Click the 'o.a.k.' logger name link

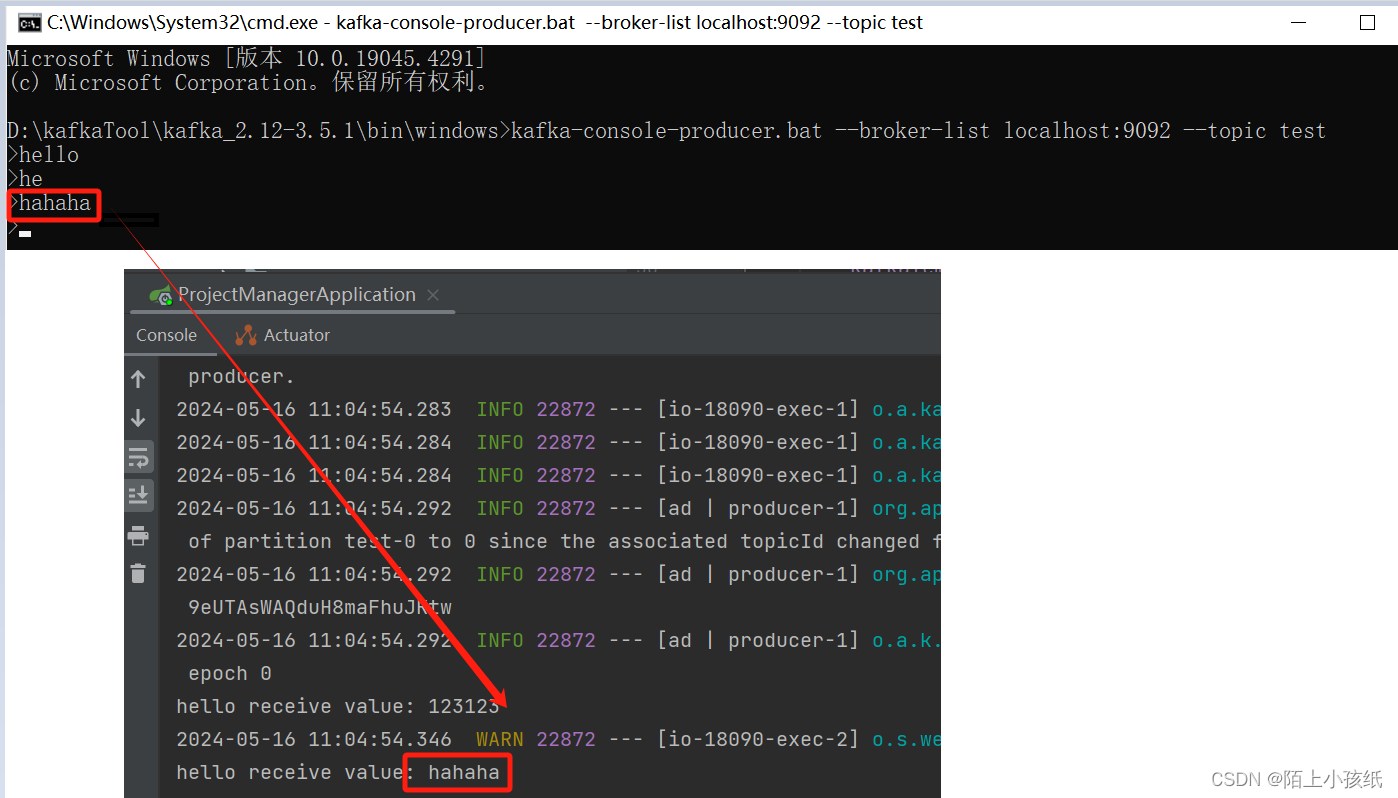[x=906, y=641]
